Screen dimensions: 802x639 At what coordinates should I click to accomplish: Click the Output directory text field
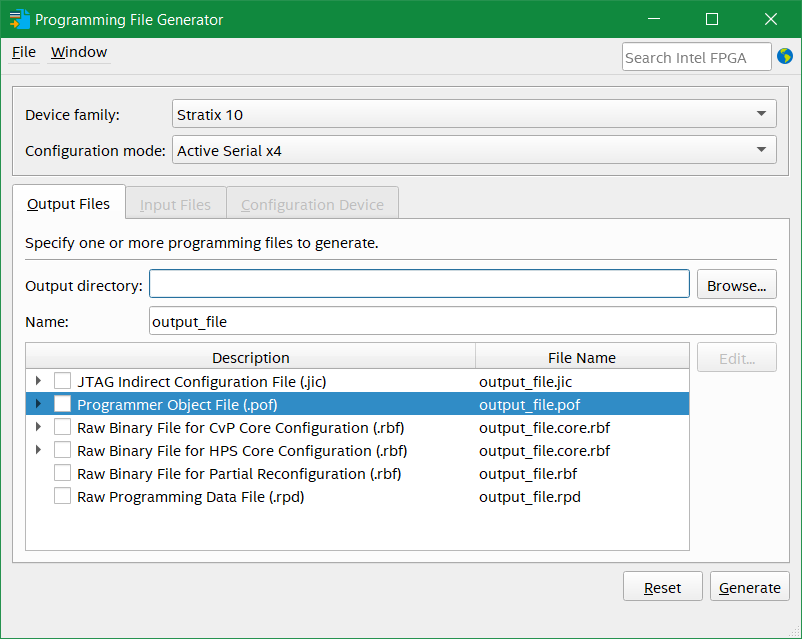point(419,285)
